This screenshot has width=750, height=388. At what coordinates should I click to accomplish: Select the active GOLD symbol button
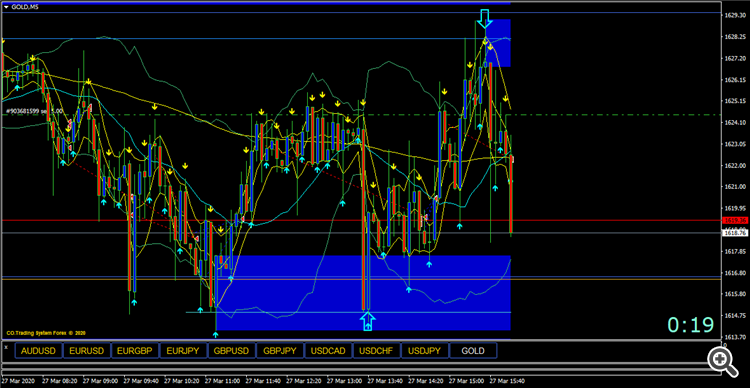[x=473, y=351]
